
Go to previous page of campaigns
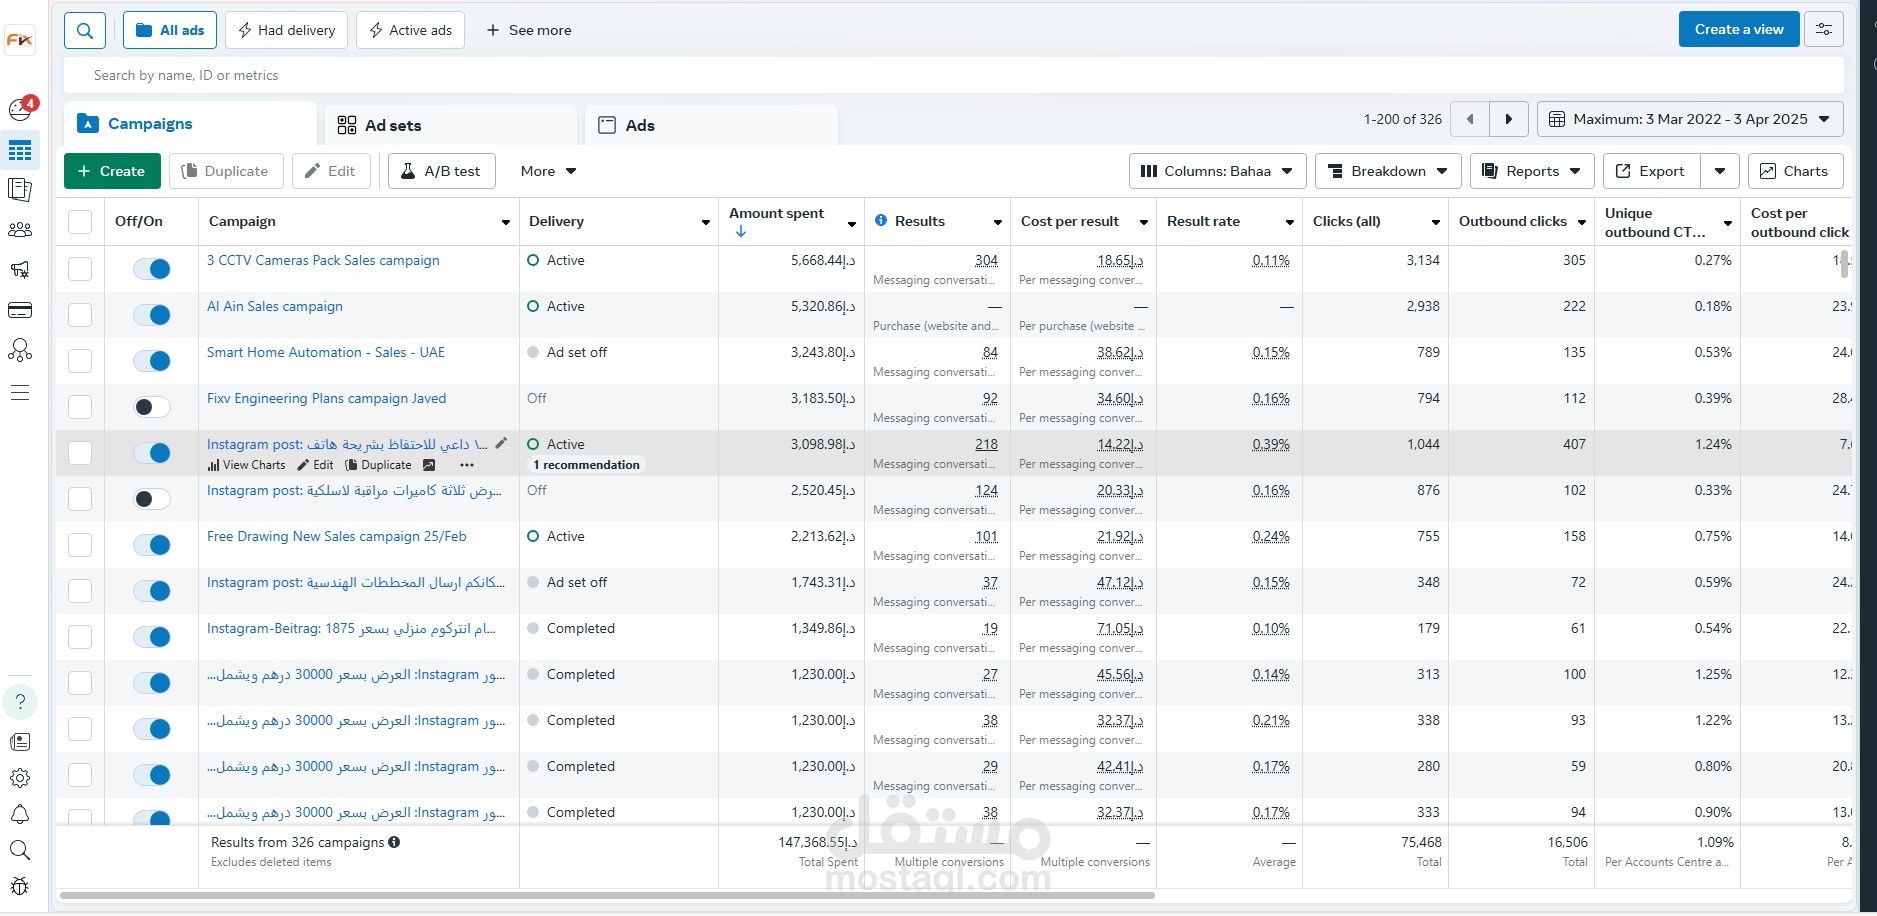(x=1470, y=119)
